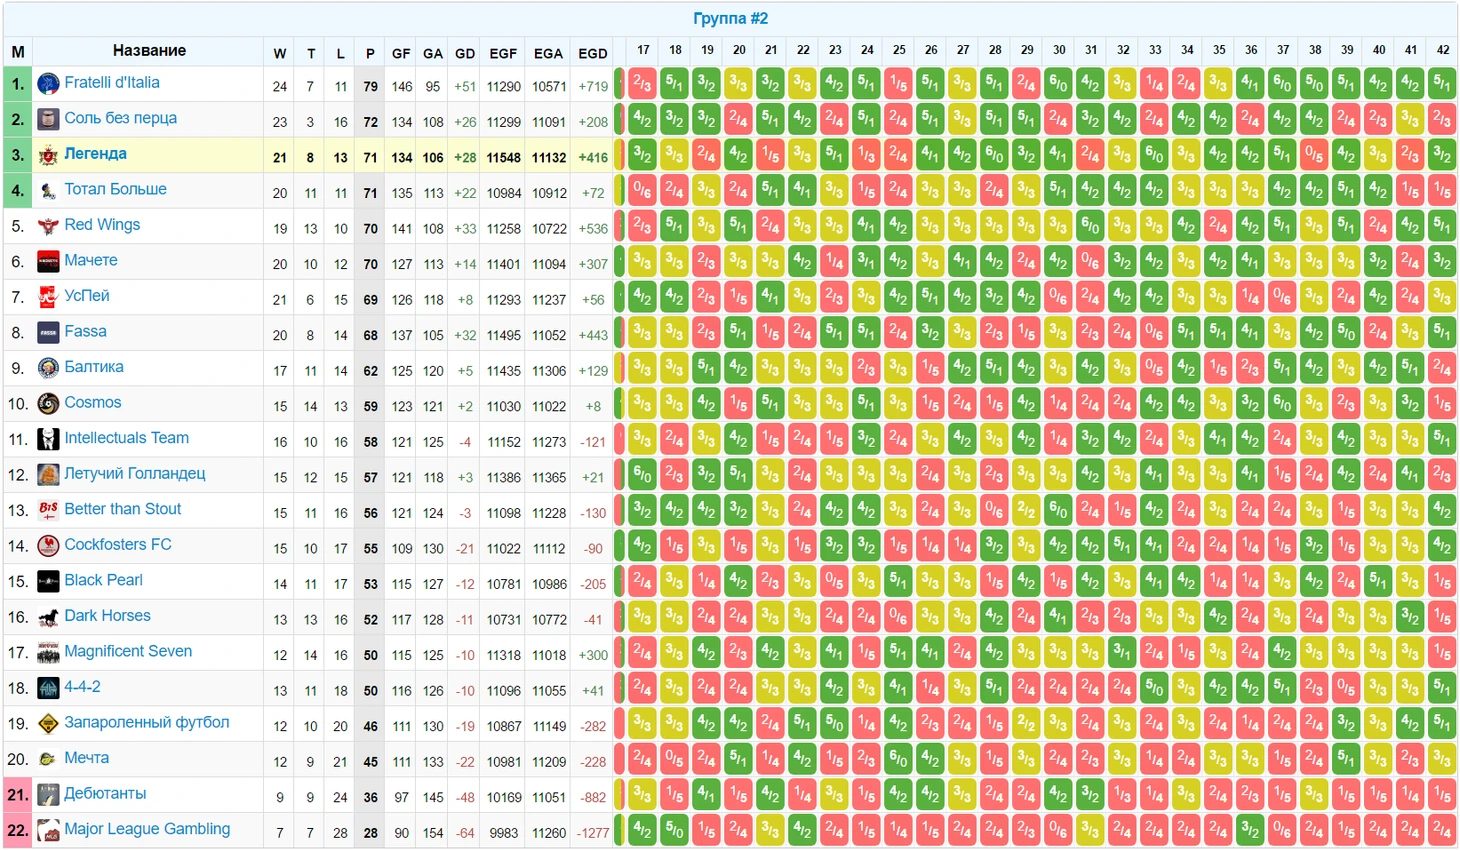
Task: Open the Тотал Больше team link
Action: tap(115, 189)
